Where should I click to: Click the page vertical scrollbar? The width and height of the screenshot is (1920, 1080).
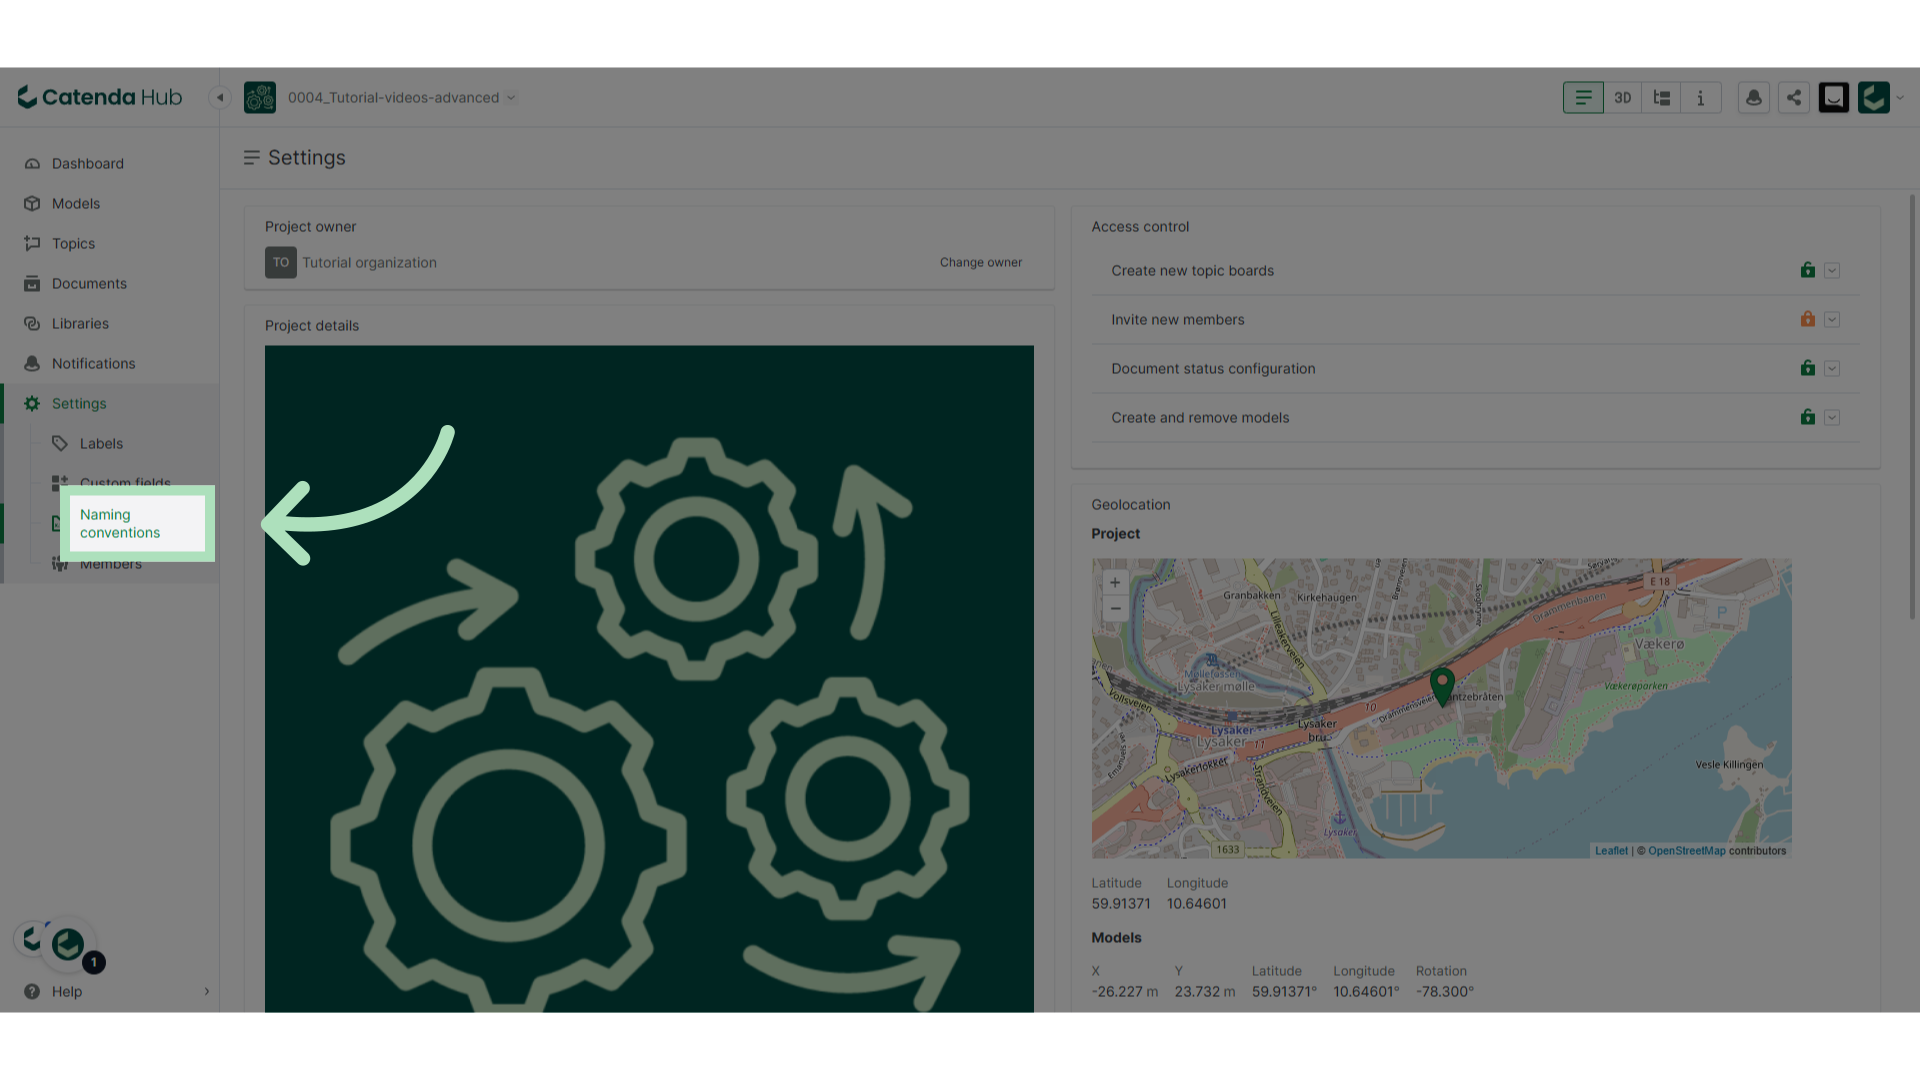click(1912, 408)
